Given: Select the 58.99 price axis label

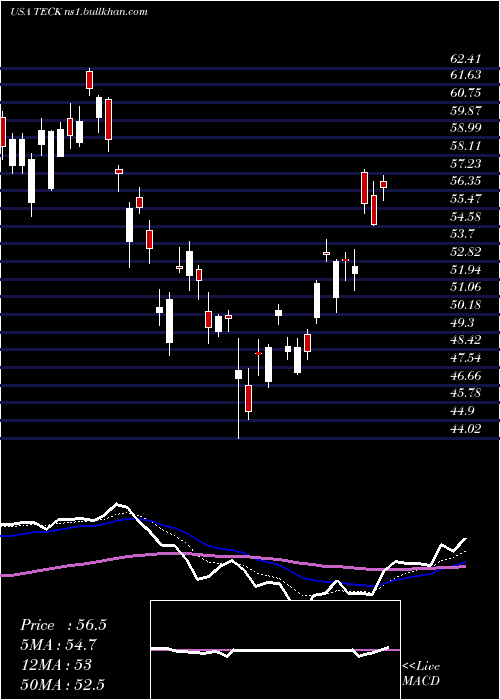Looking at the screenshot, I should [465, 128].
